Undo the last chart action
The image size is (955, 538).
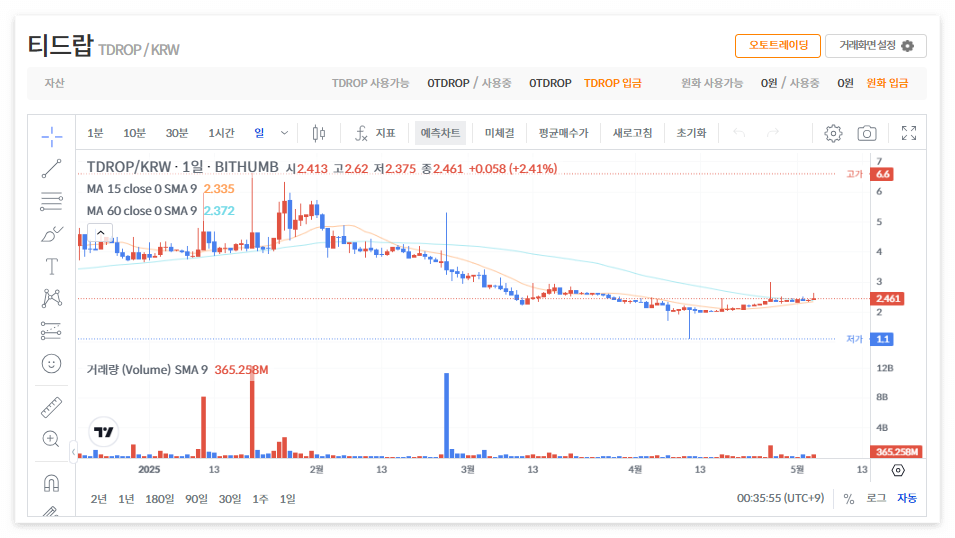point(739,133)
